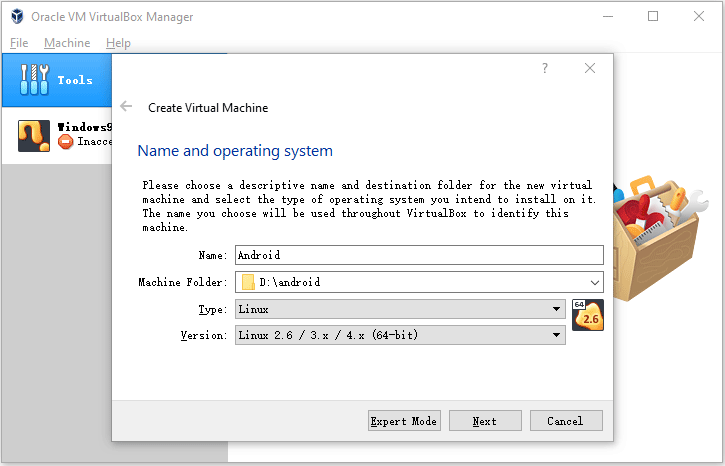This screenshot has width=725, height=466.
Task: Click the Name field containing Android
Action: tap(419, 255)
